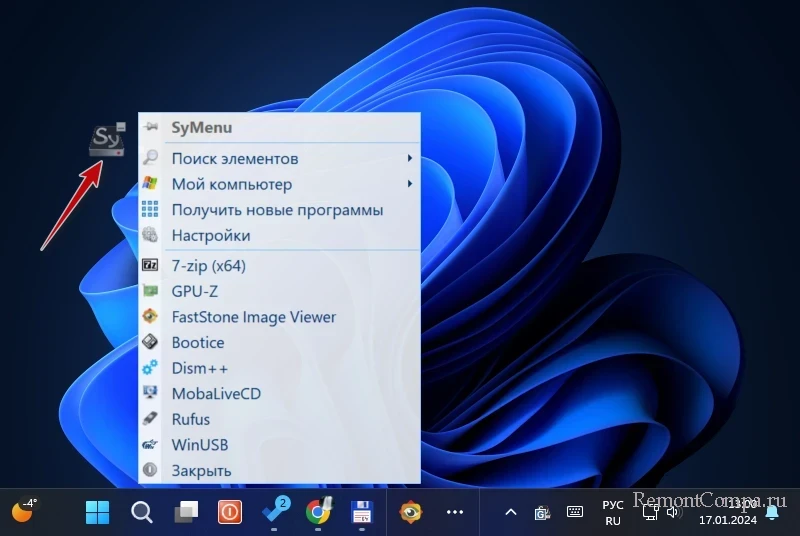Viewport: 800px width, 536px height.
Task: Click the SyMenu header title
Action: (201, 127)
